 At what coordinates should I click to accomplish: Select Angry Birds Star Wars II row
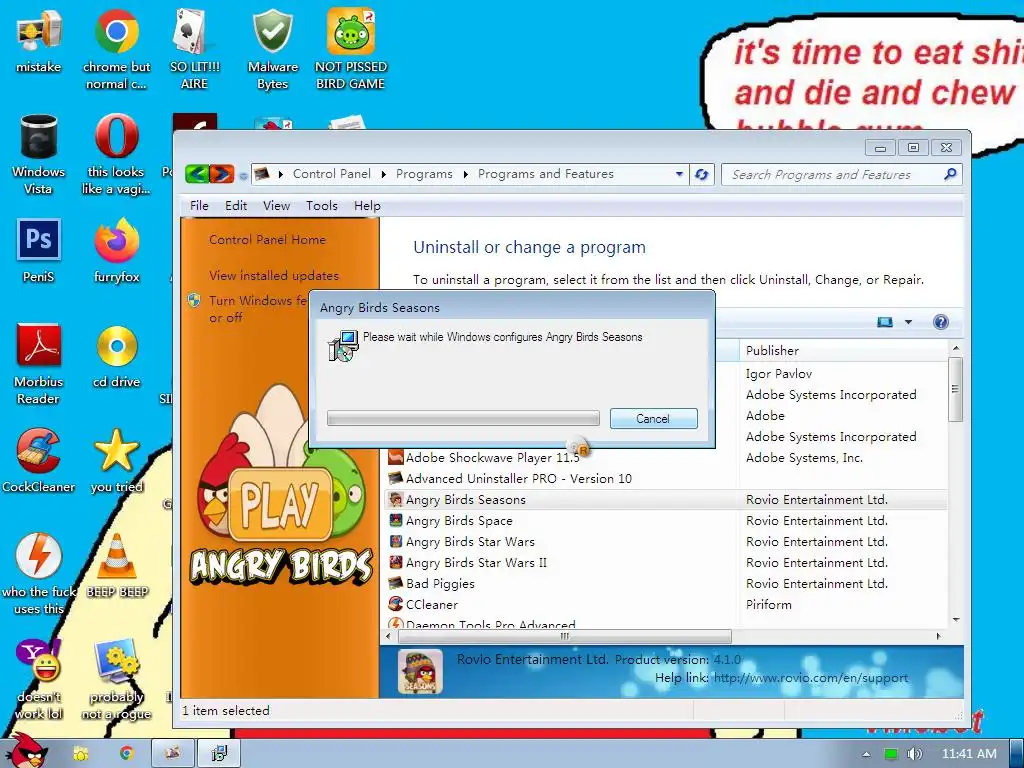pos(666,562)
